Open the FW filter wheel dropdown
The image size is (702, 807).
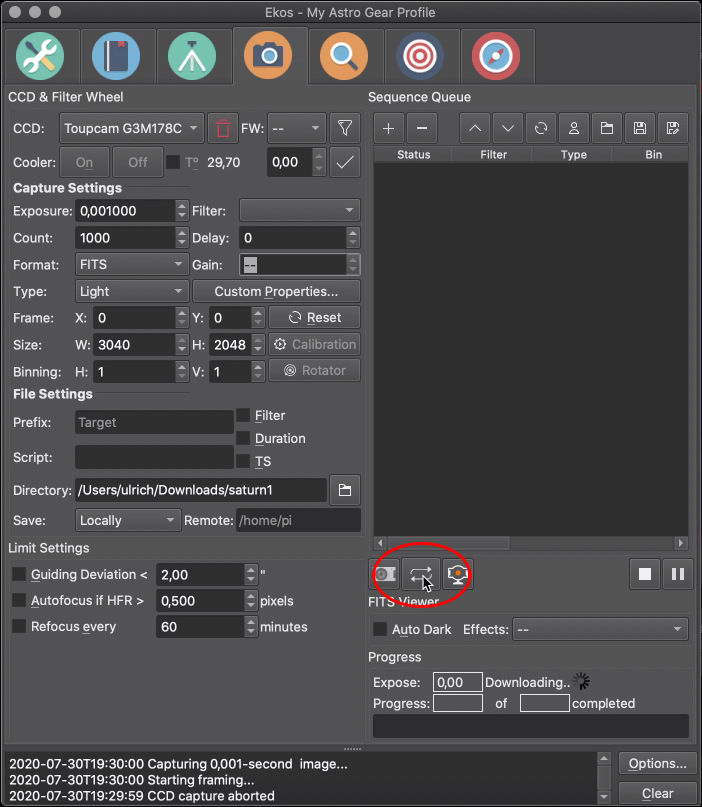tap(297, 128)
